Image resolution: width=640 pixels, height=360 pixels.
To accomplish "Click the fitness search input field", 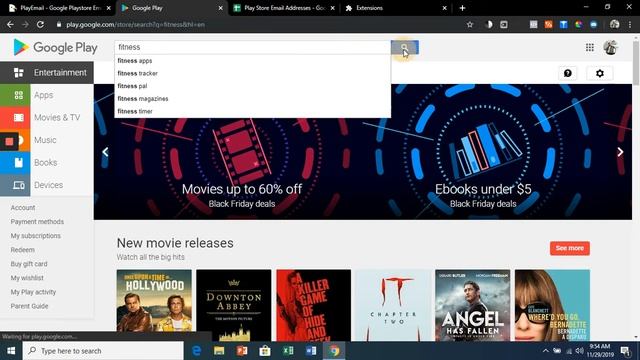I will [x=253, y=47].
